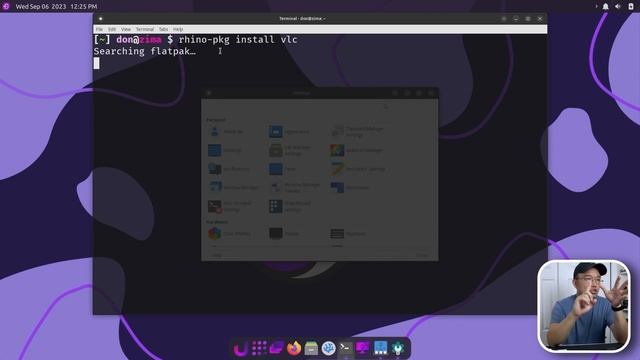The image size is (640, 360).
Task: Expand the hidden tray arrow in the top panel
Action: click(x=596, y=7)
